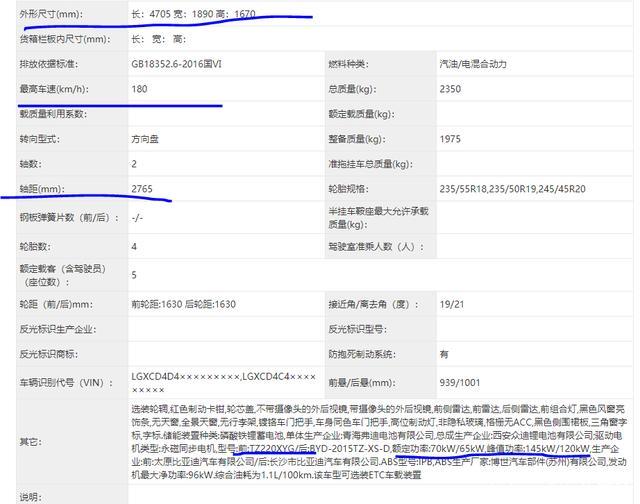Click the 额定载质量(kg) label
The width and height of the screenshot is (640, 504).
pos(361,114)
